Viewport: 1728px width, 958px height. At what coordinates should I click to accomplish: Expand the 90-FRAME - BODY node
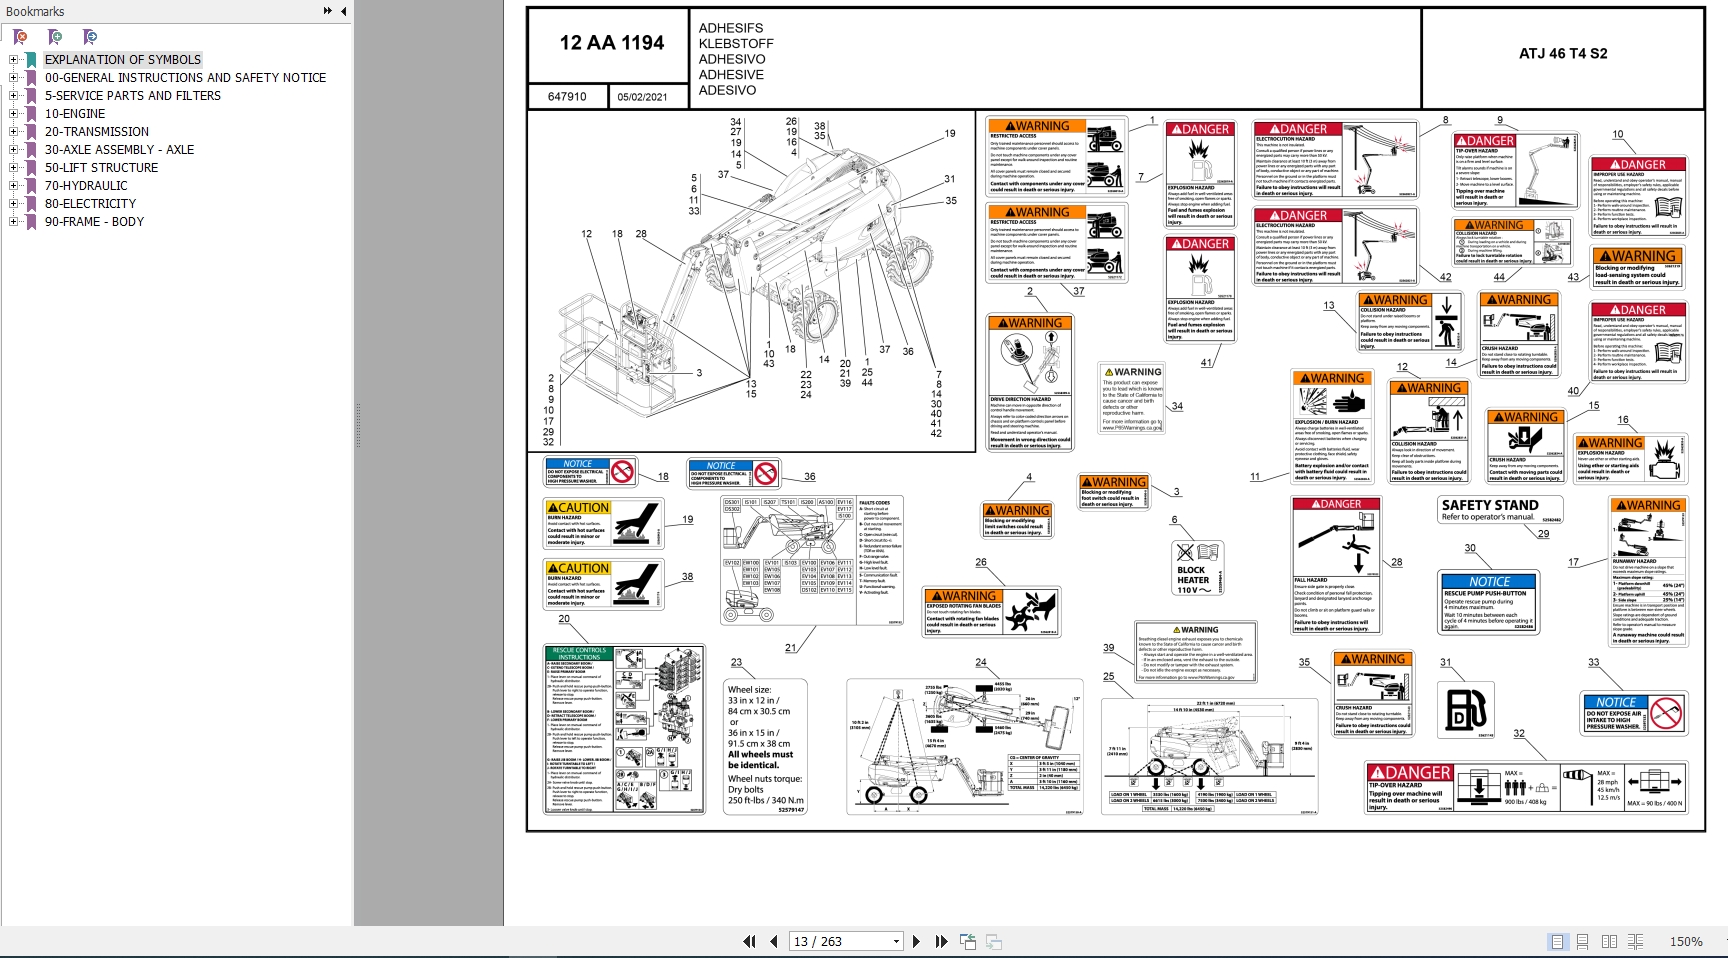(x=14, y=222)
